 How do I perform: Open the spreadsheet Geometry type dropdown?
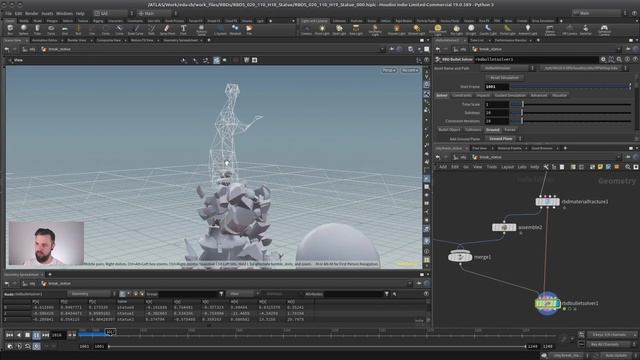(91, 294)
